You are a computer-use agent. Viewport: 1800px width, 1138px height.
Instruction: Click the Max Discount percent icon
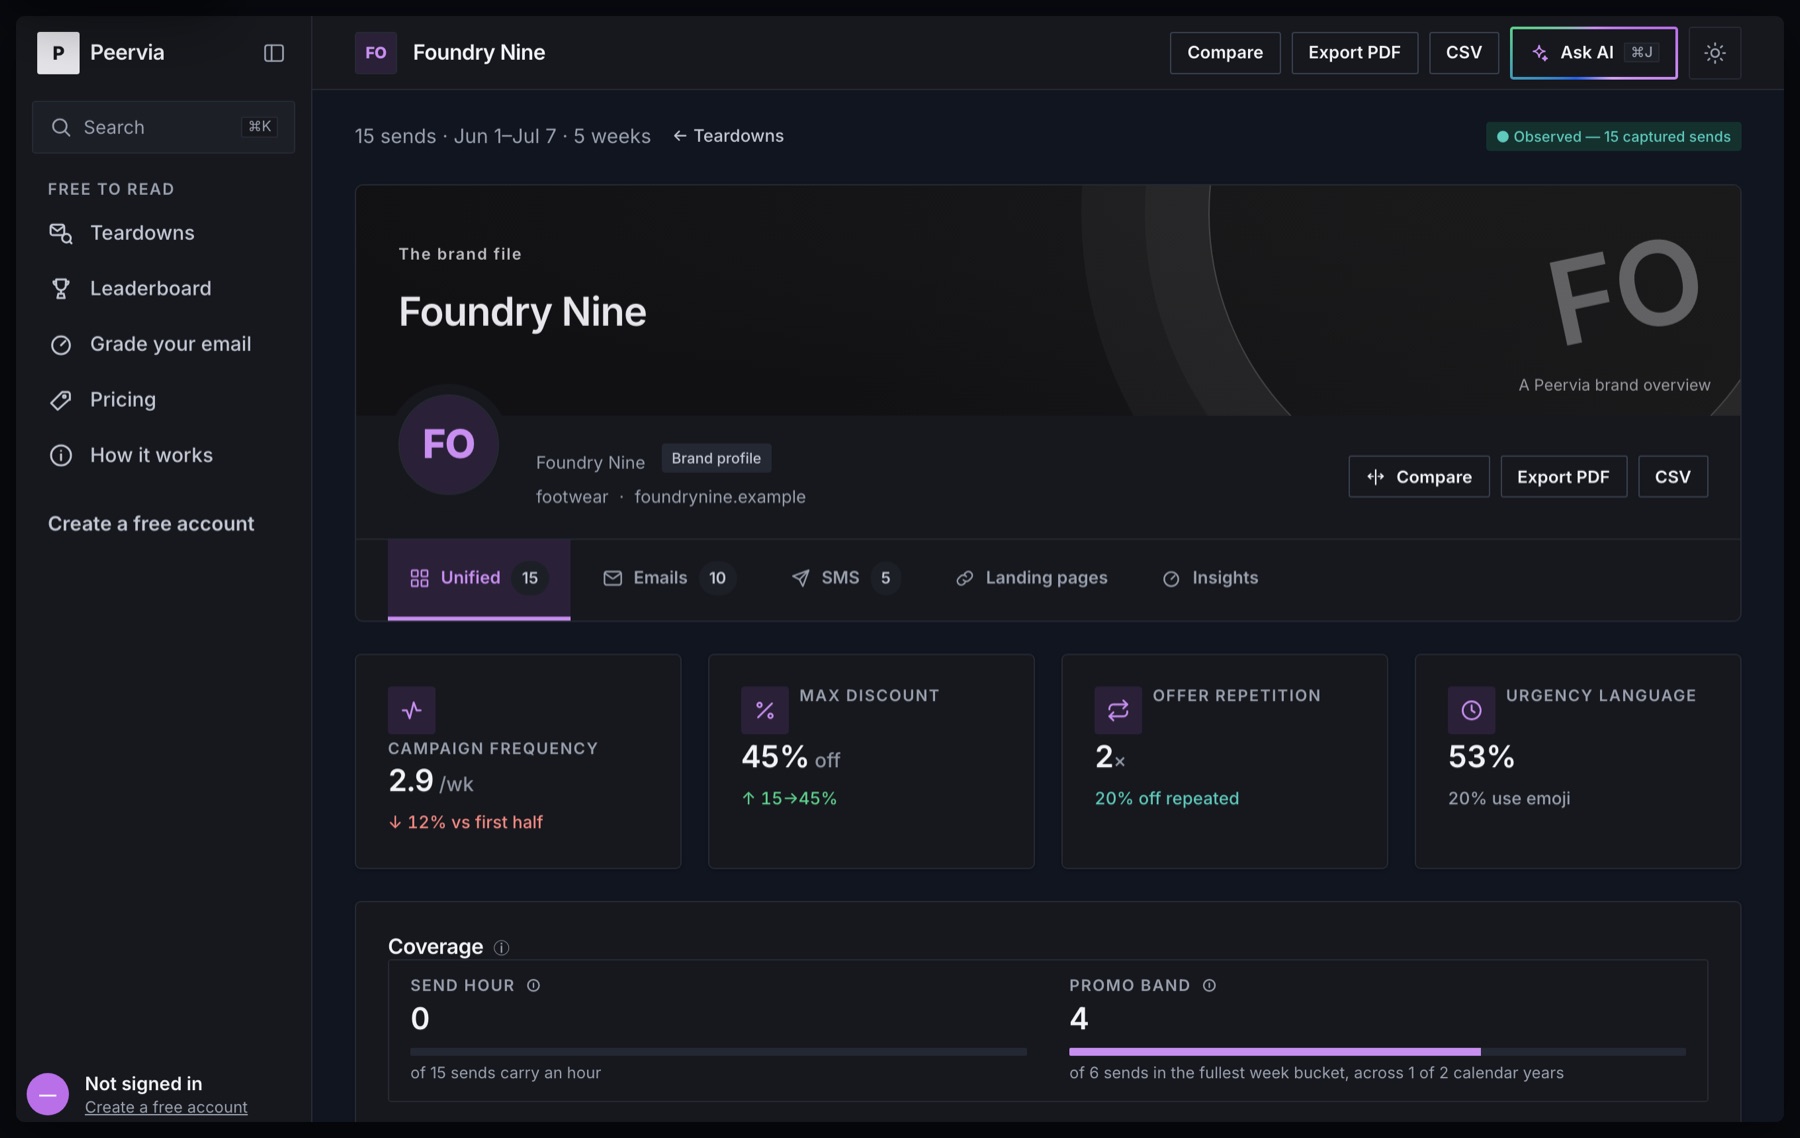[765, 711]
